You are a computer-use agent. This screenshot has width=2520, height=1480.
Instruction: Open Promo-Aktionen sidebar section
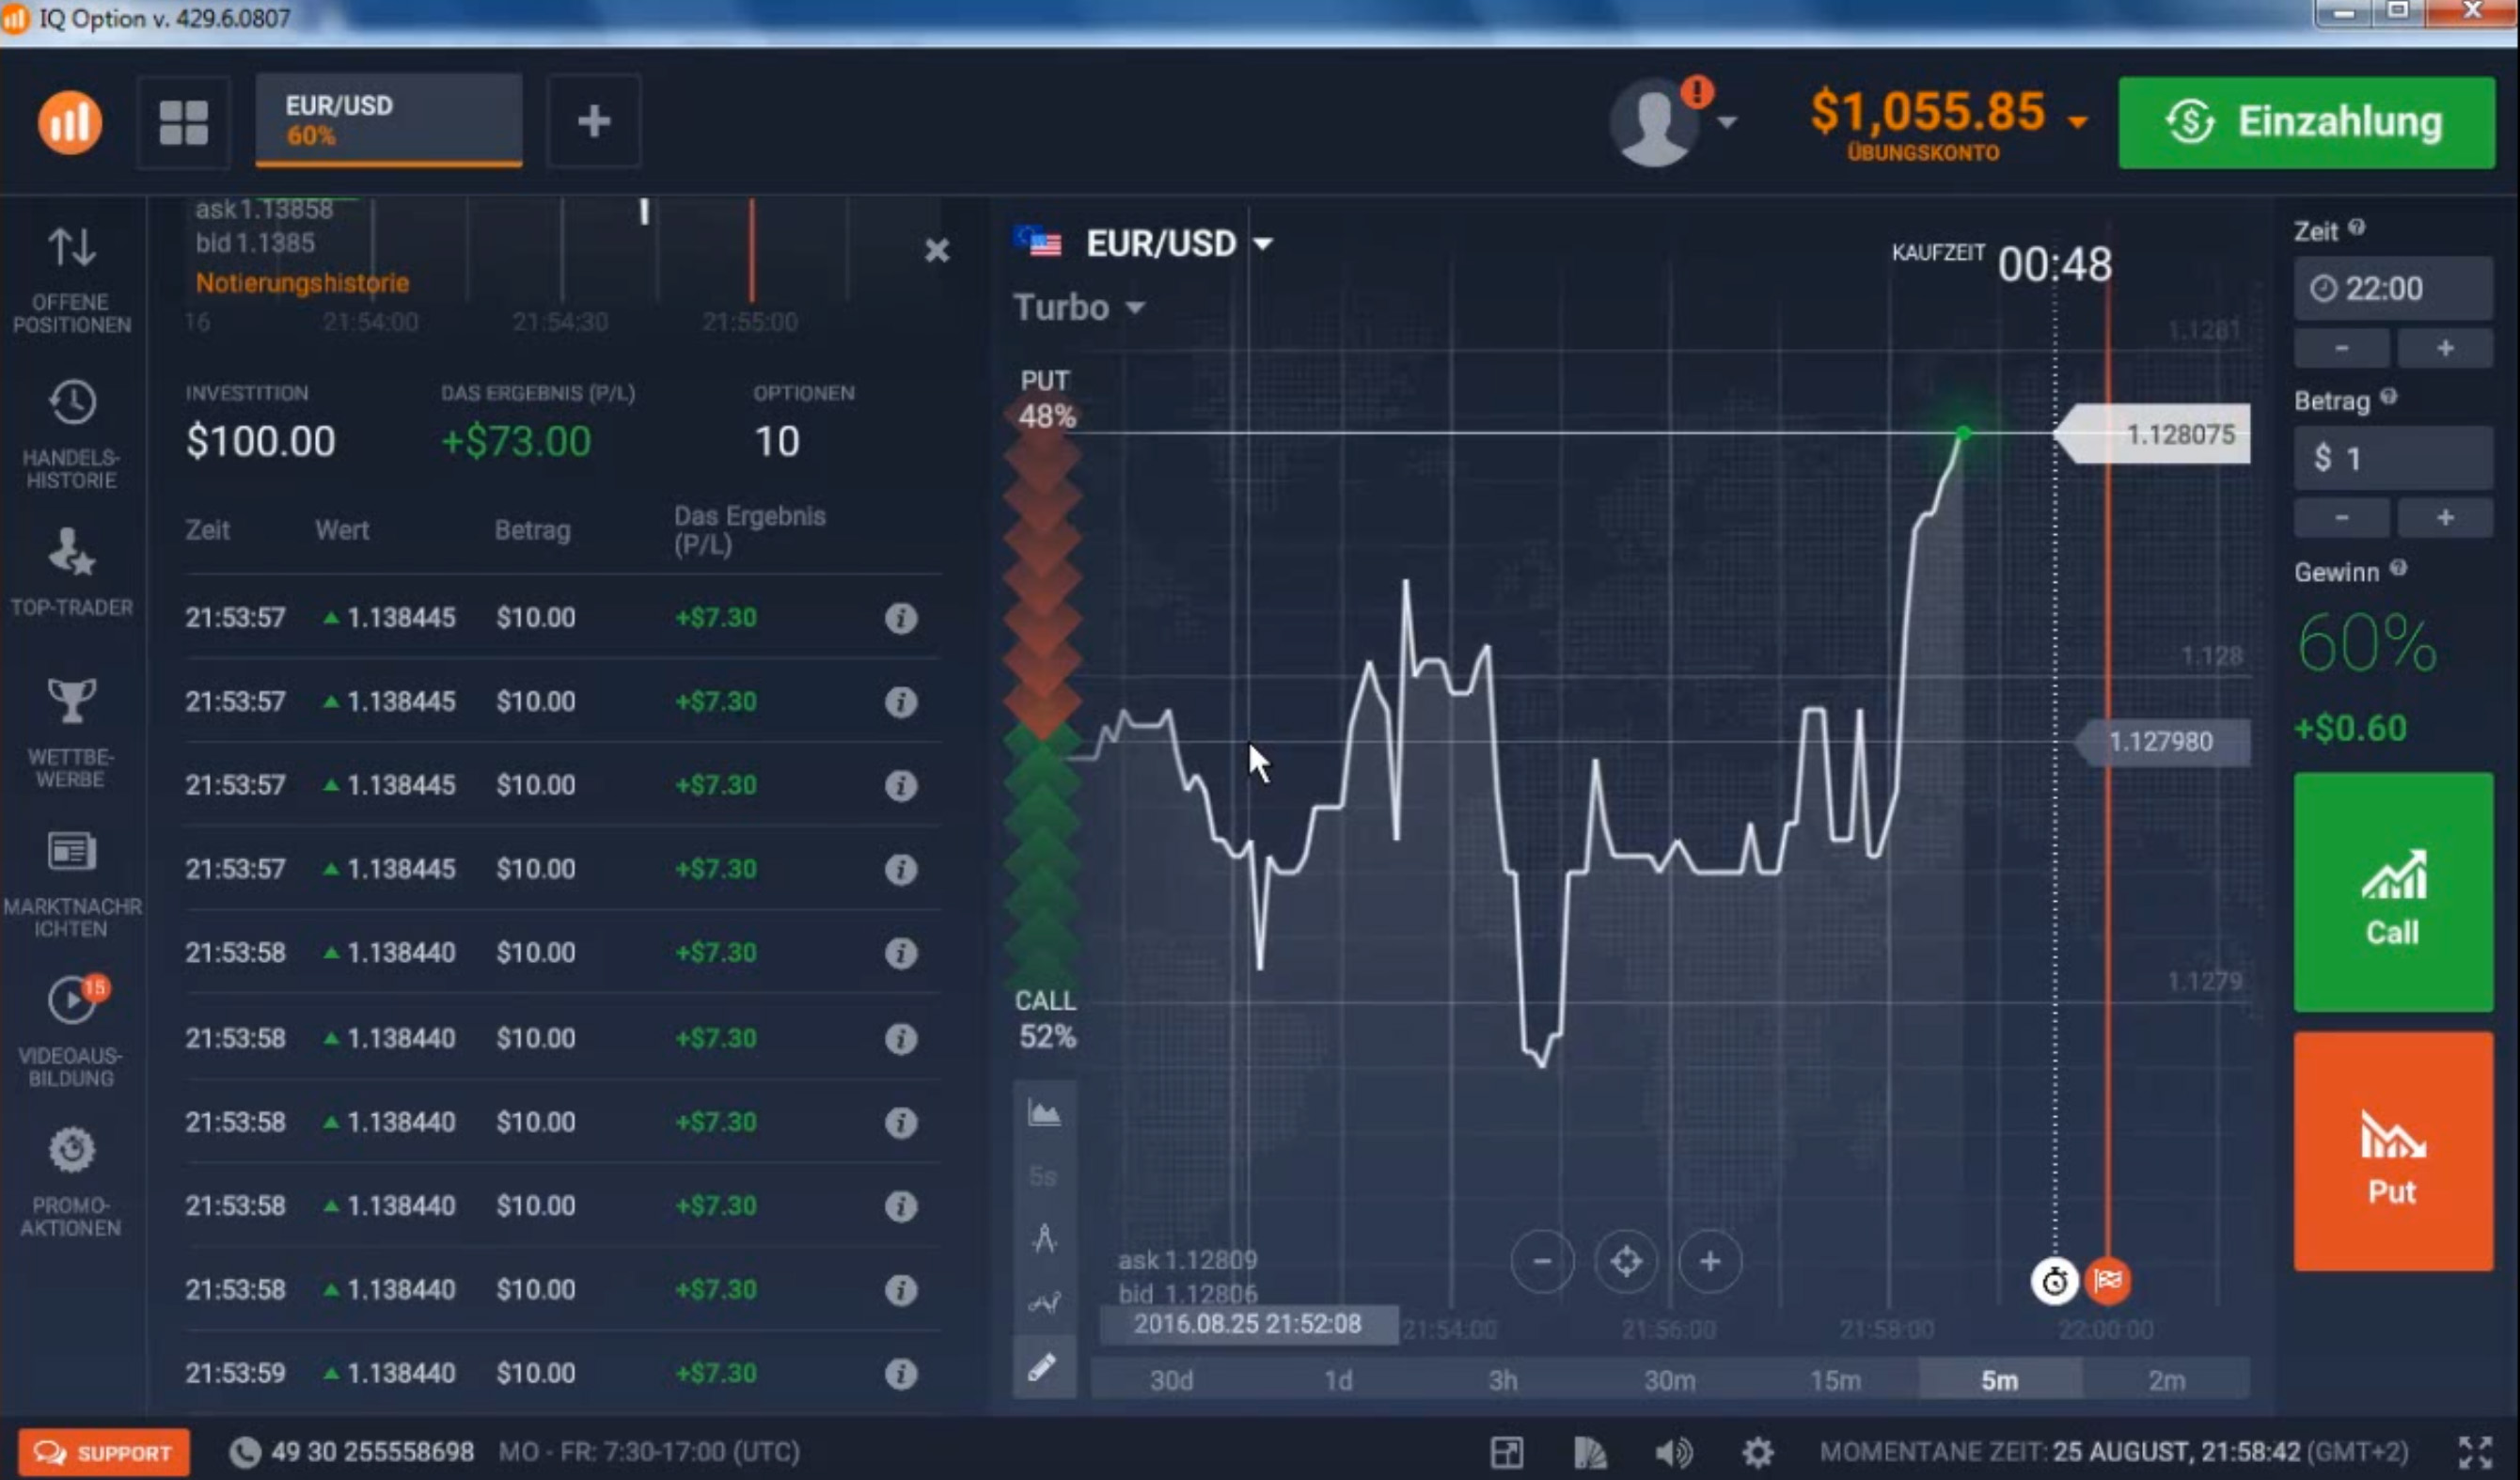[72, 1182]
